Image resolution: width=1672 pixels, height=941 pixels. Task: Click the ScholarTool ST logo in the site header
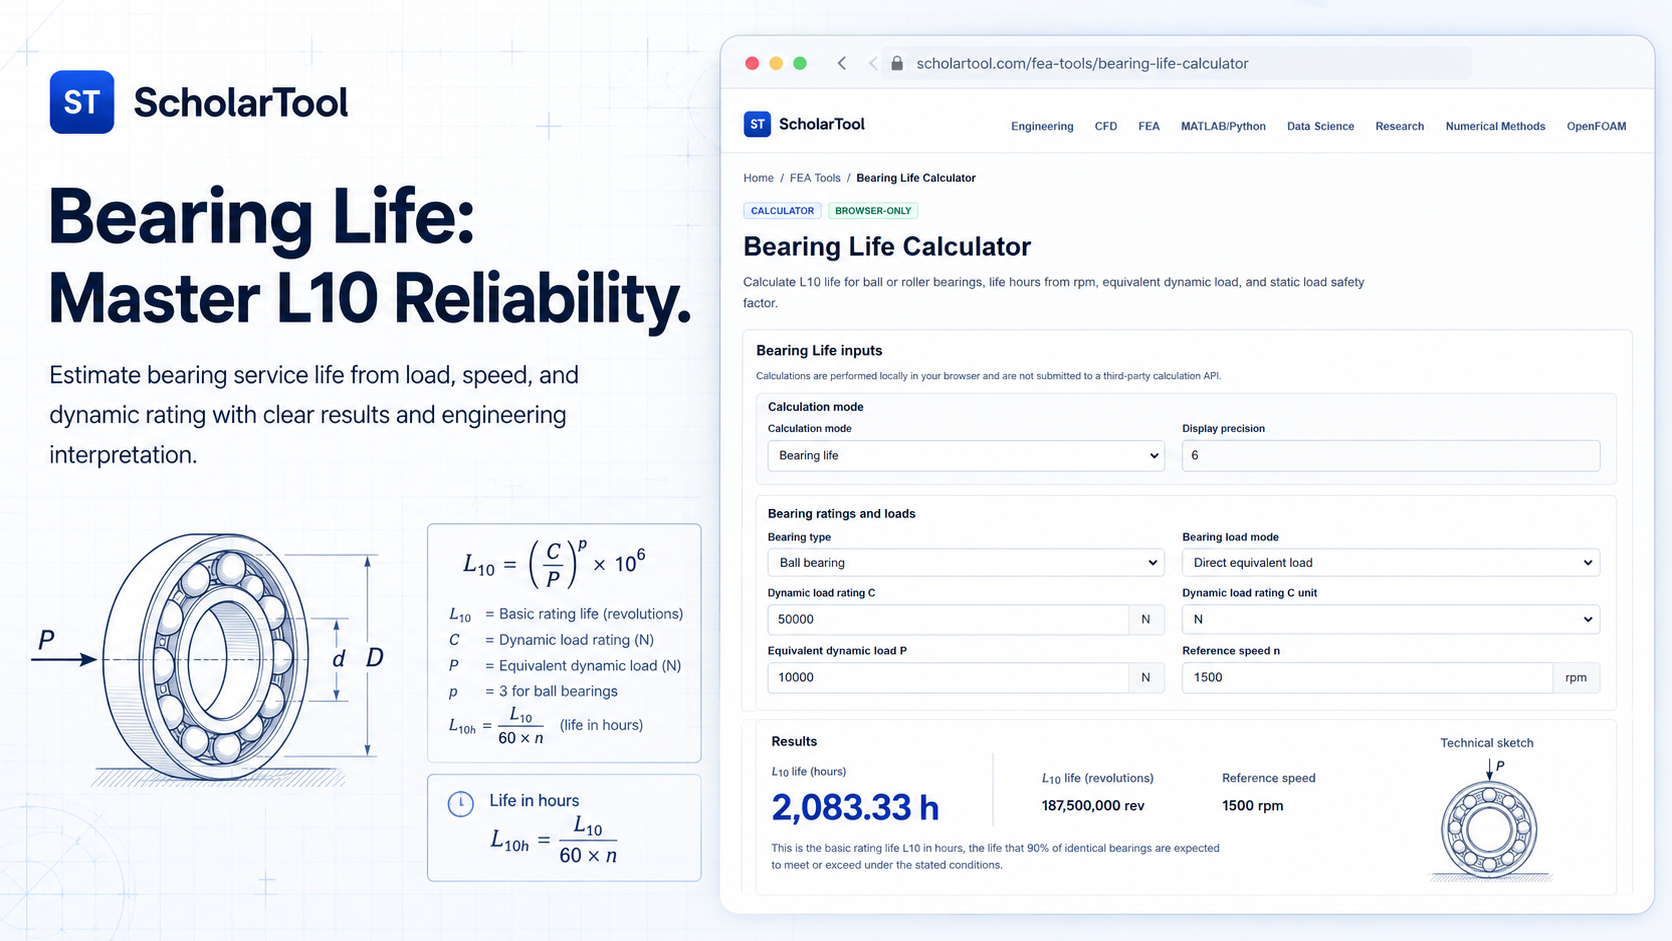[x=757, y=124]
